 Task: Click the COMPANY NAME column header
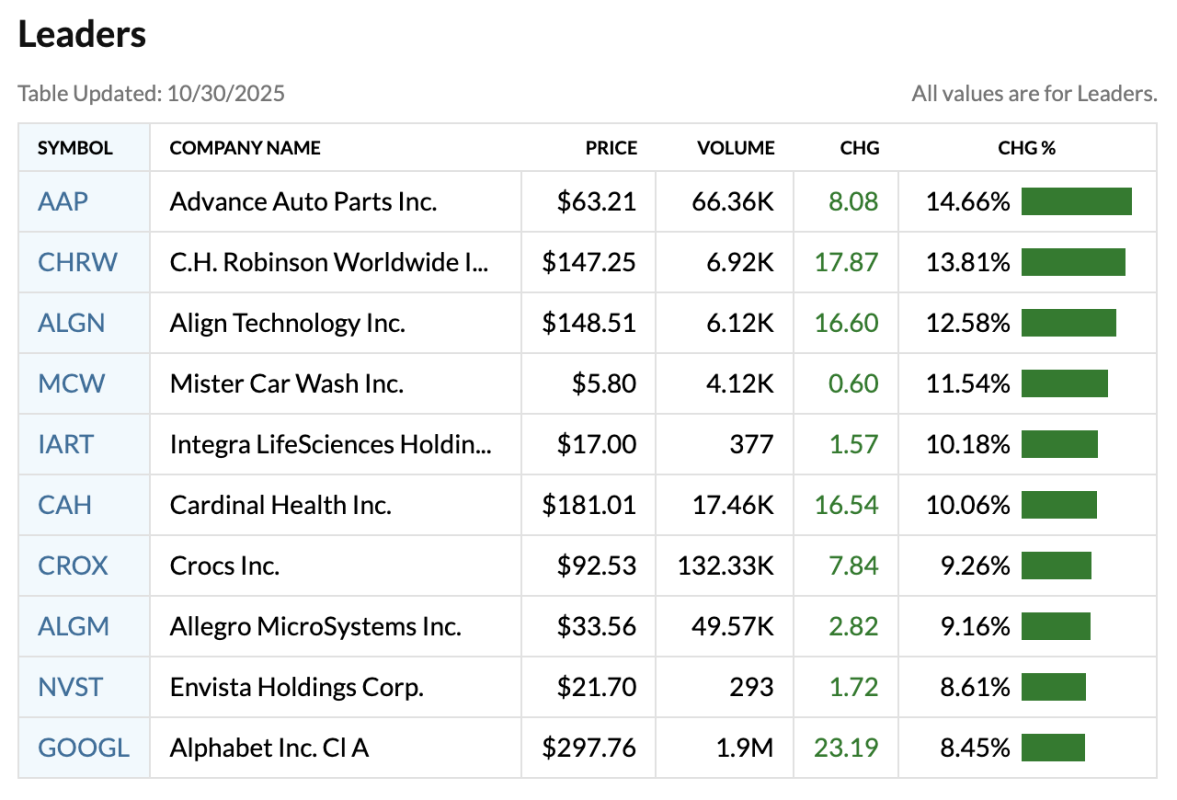(x=245, y=148)
